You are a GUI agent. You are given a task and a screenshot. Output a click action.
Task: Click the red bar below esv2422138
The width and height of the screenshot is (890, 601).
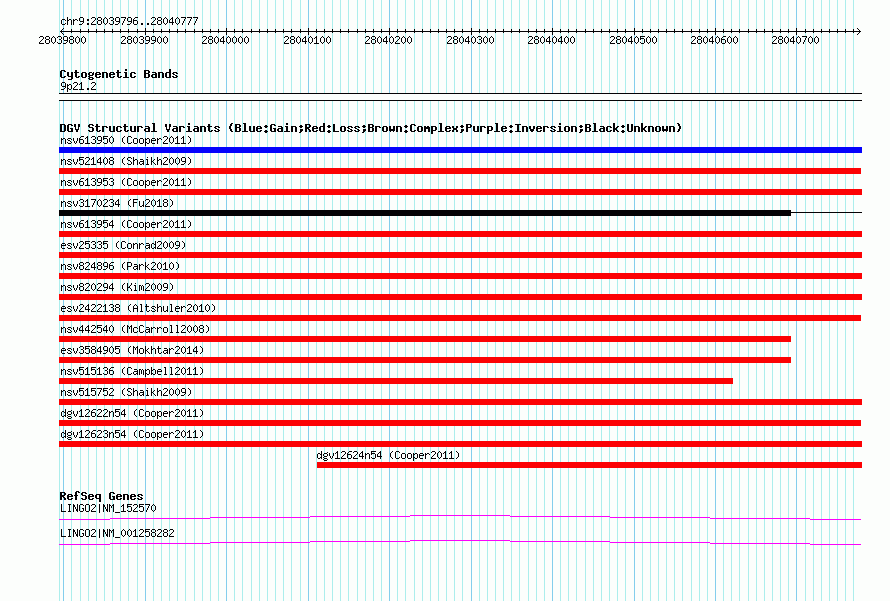pyautogui.click(x=460, y=318)
